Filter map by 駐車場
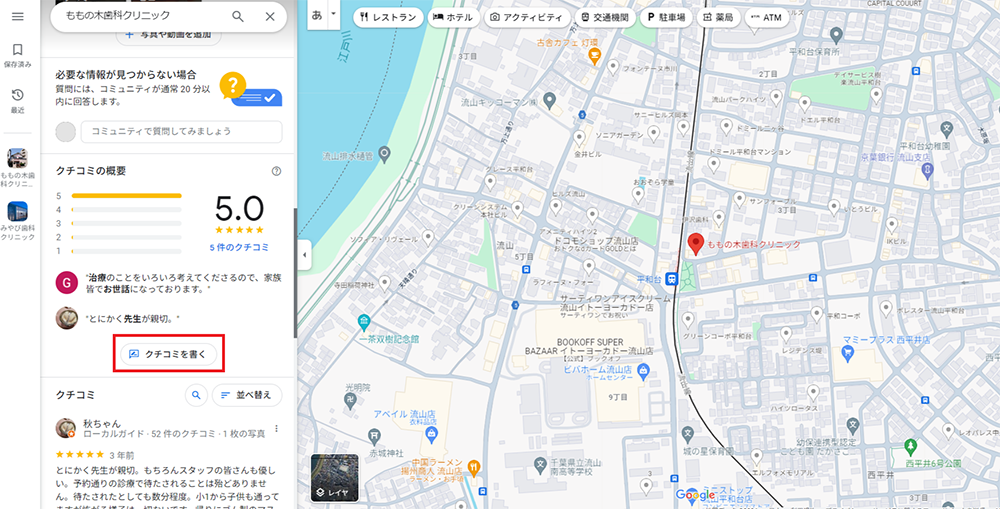 point(663,17)
